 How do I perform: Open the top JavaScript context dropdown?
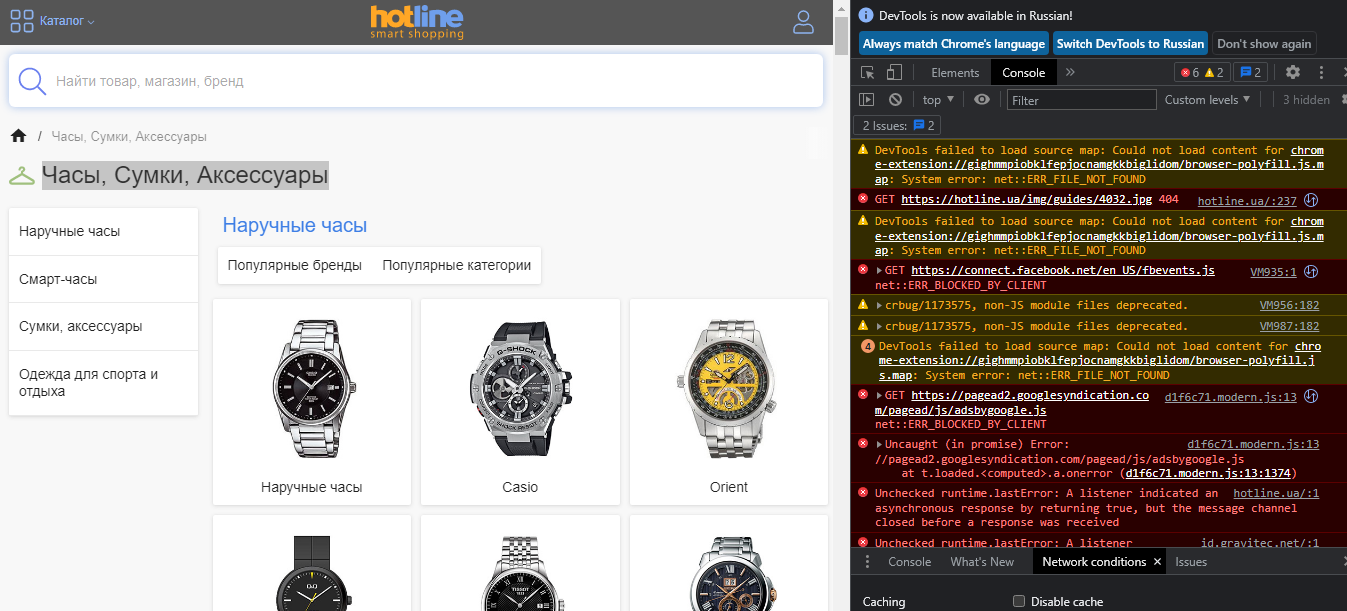click(937, 99)
